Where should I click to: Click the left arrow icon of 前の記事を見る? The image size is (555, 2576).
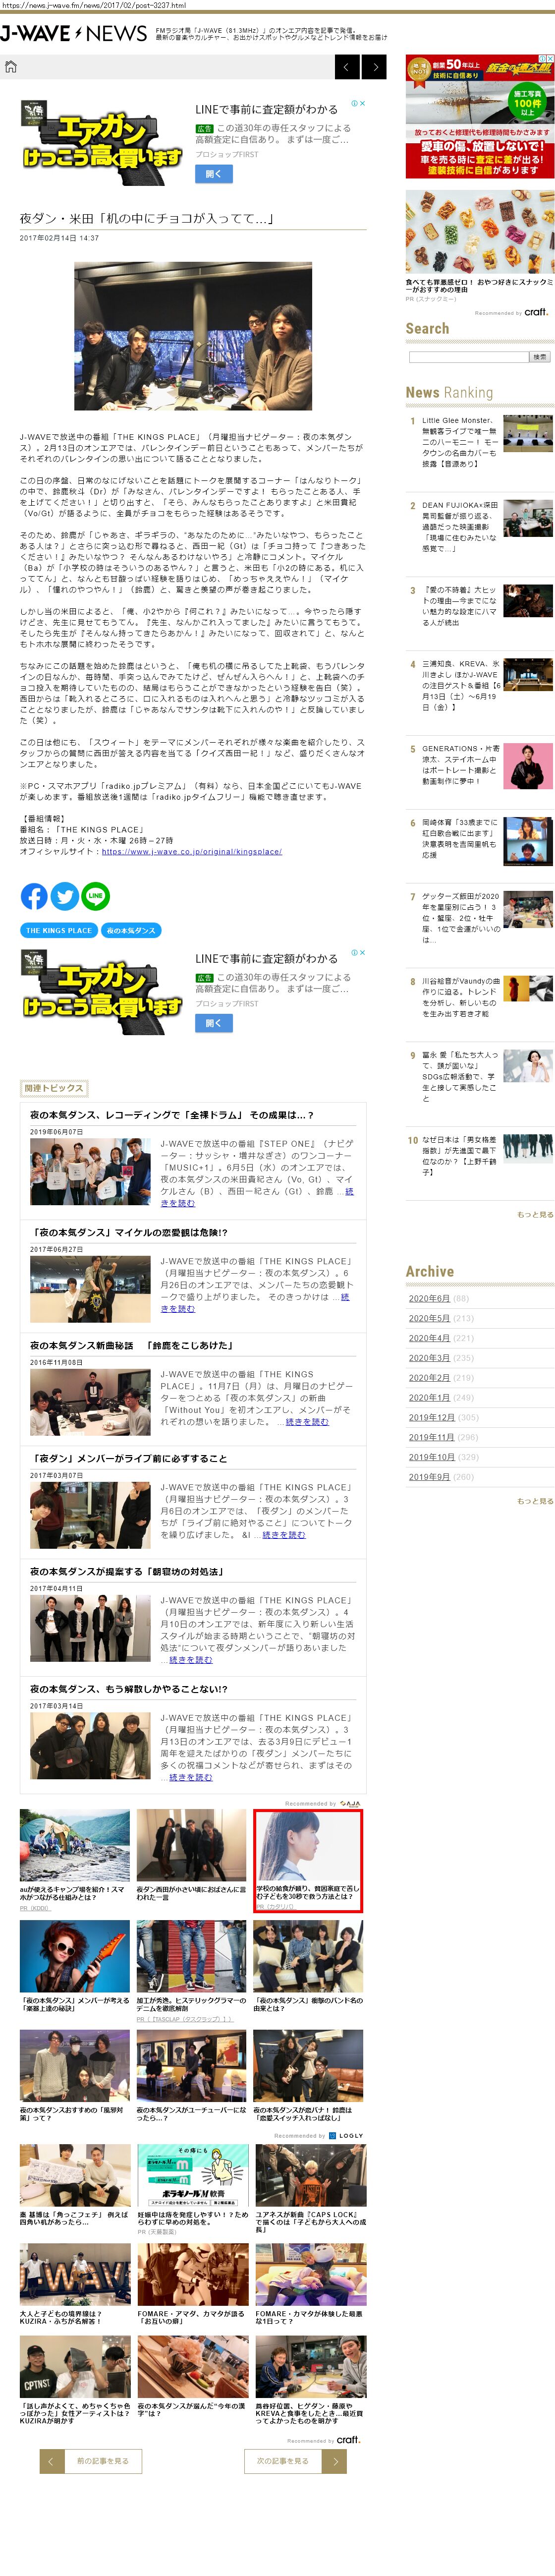point(51,2461)
